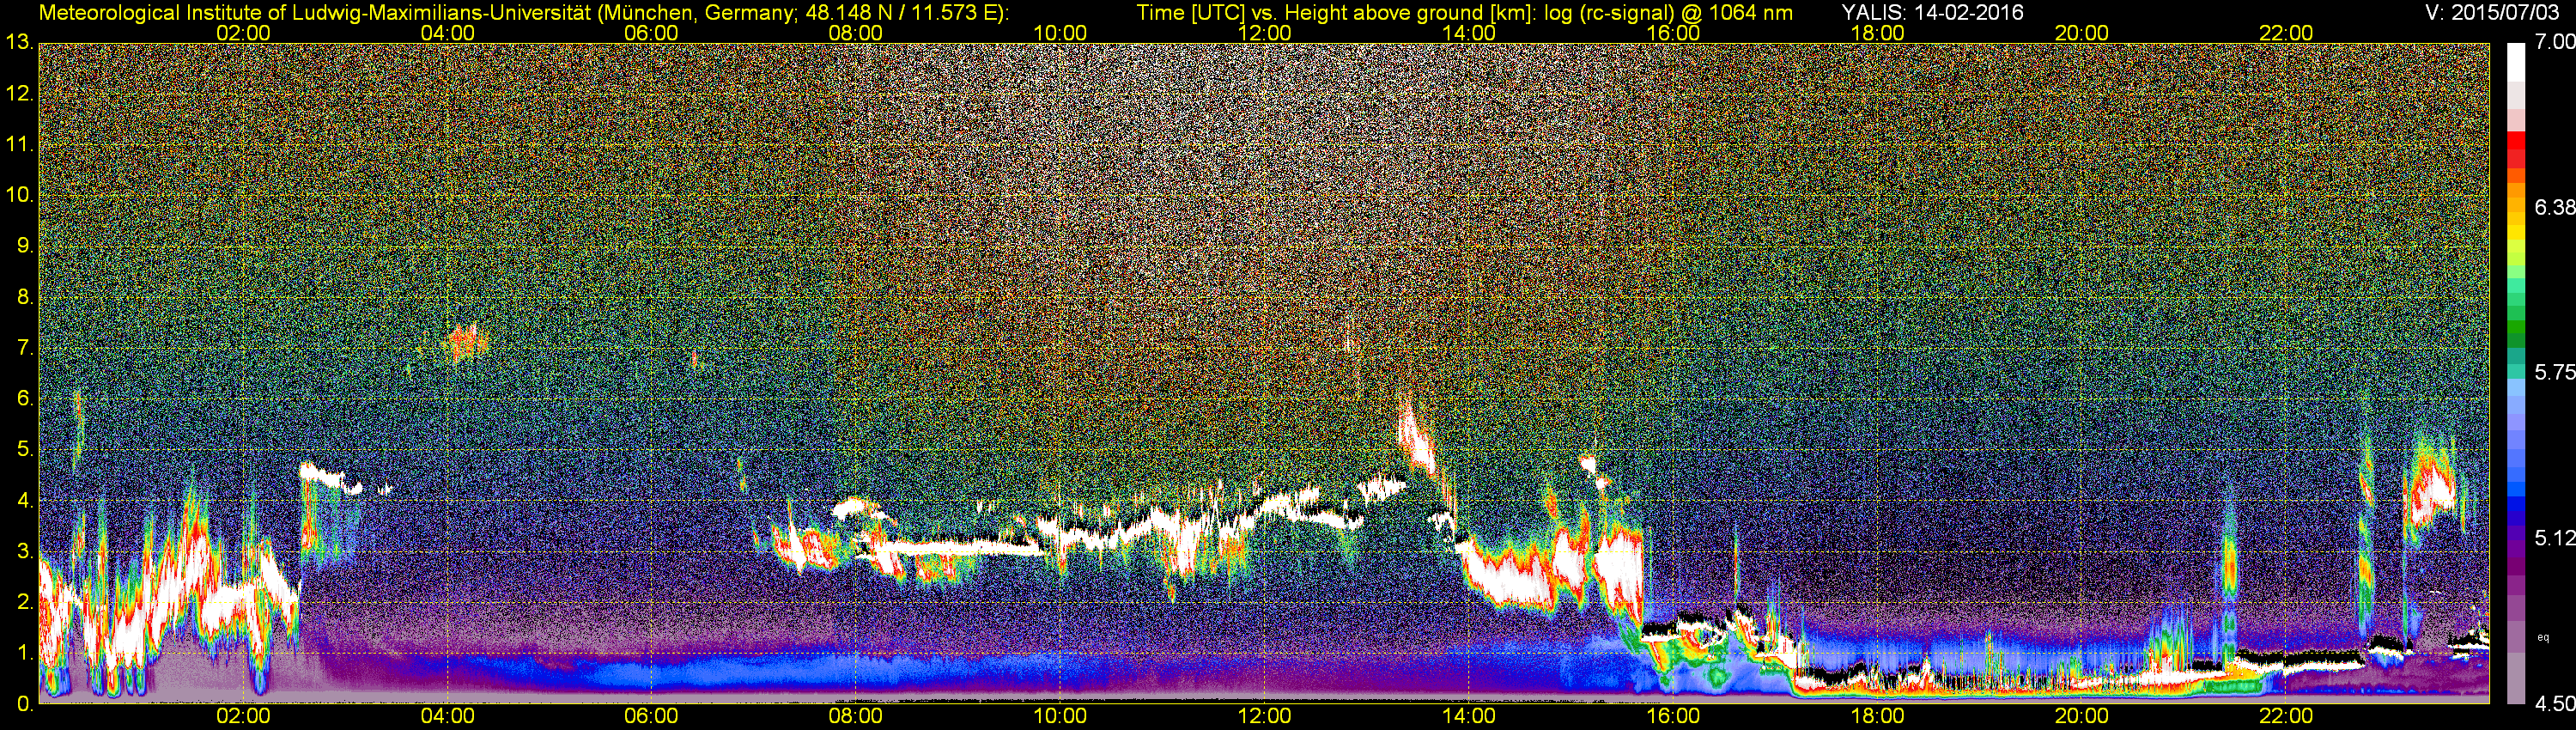Click the 14:00 label on the bottom time axis

1468,716
